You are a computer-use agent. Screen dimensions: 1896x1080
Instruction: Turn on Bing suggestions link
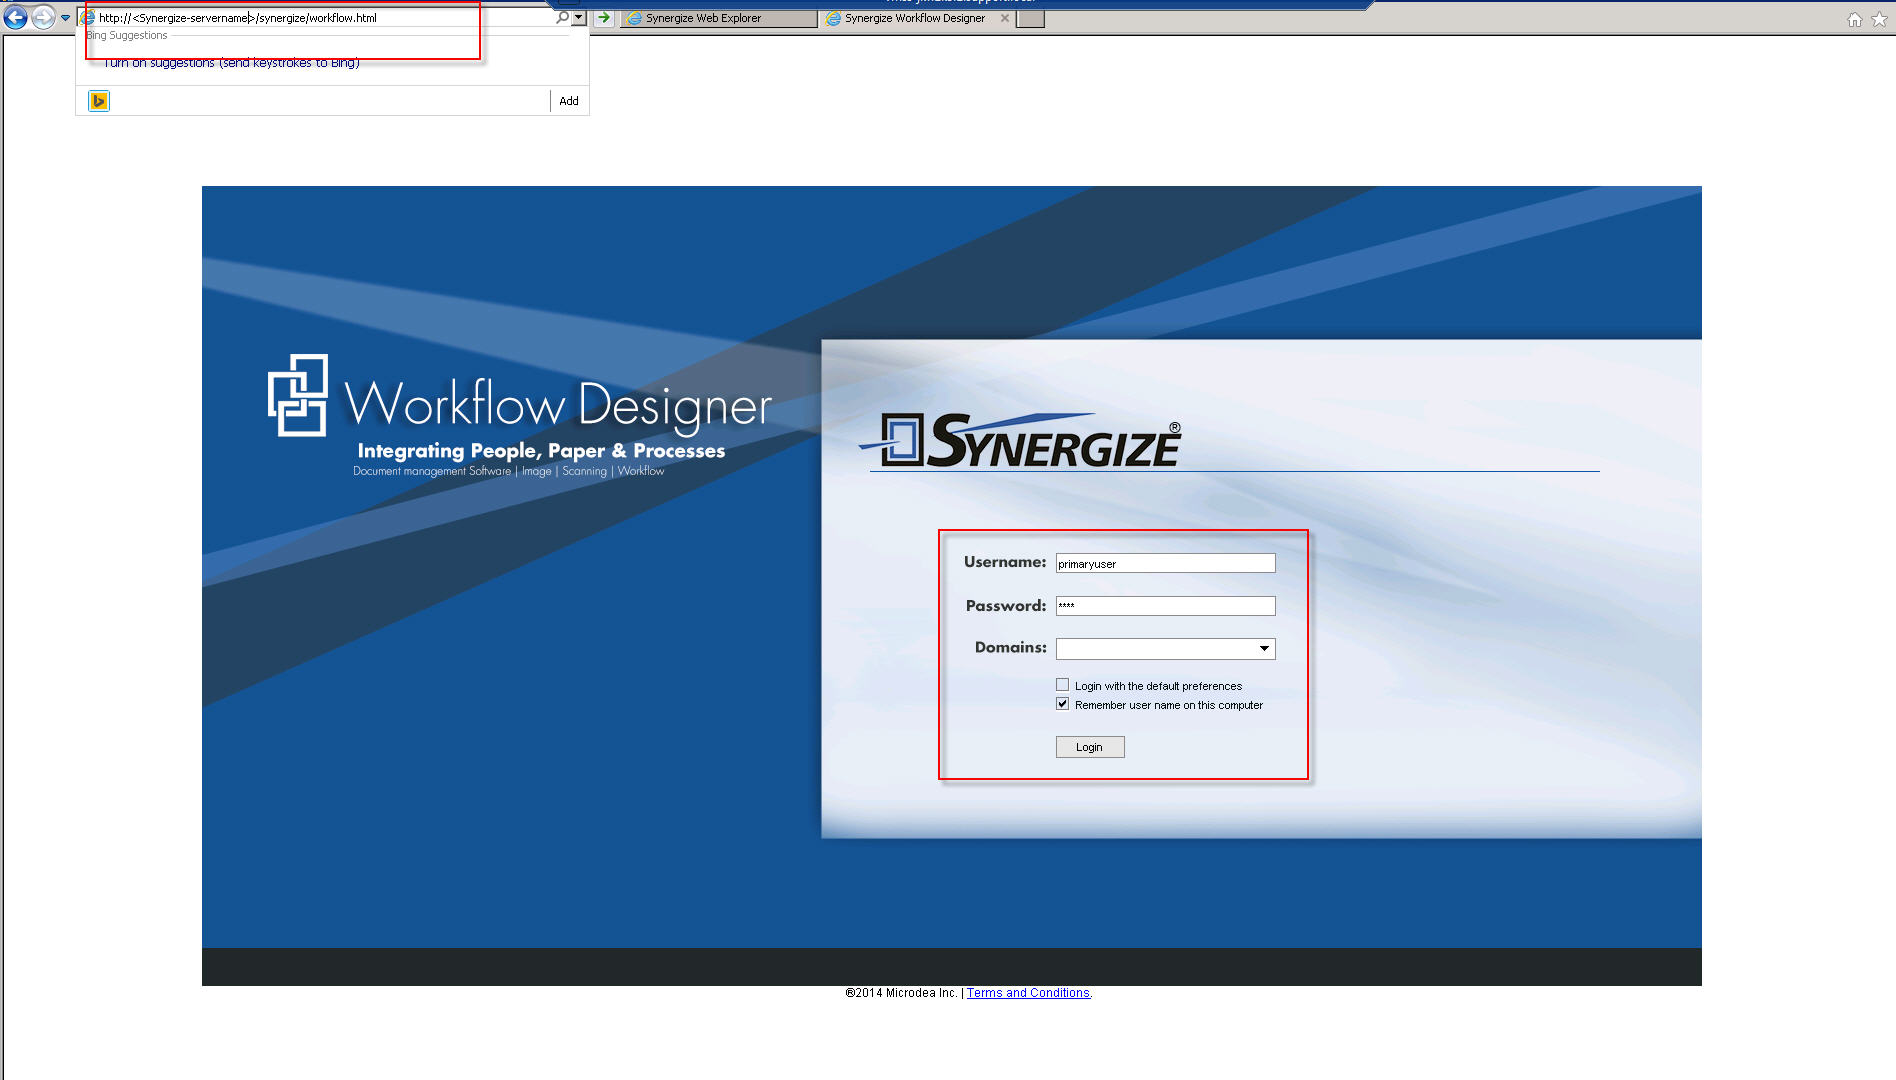[232, 63]
